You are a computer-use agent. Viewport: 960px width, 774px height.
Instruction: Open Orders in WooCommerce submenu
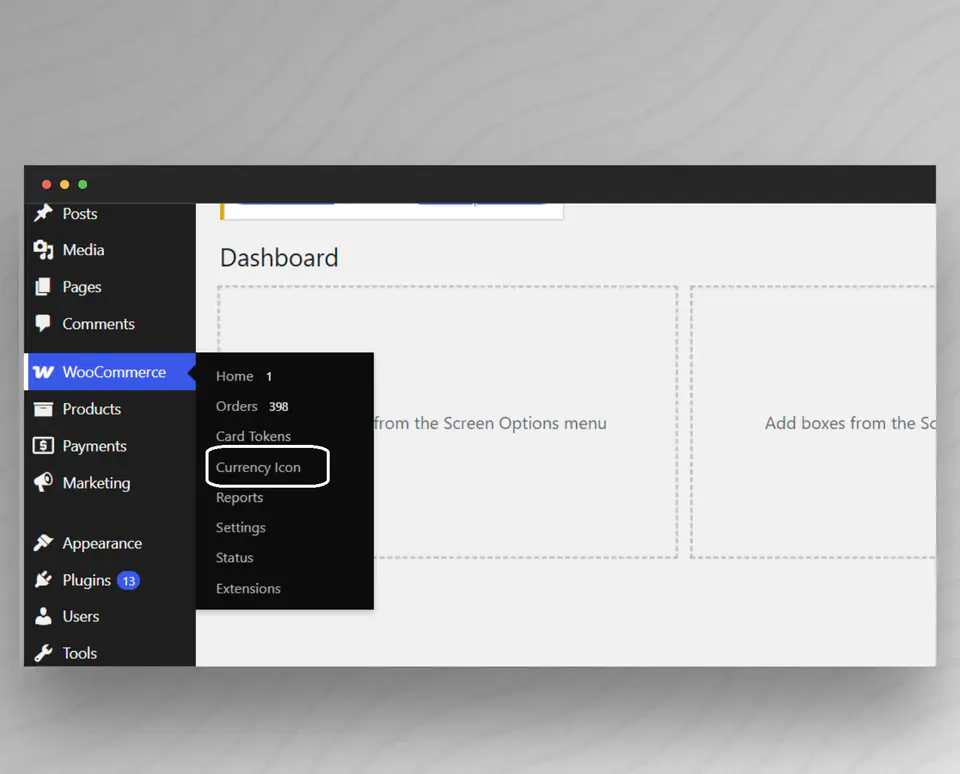pyautogui.click(x=237, y=406)
